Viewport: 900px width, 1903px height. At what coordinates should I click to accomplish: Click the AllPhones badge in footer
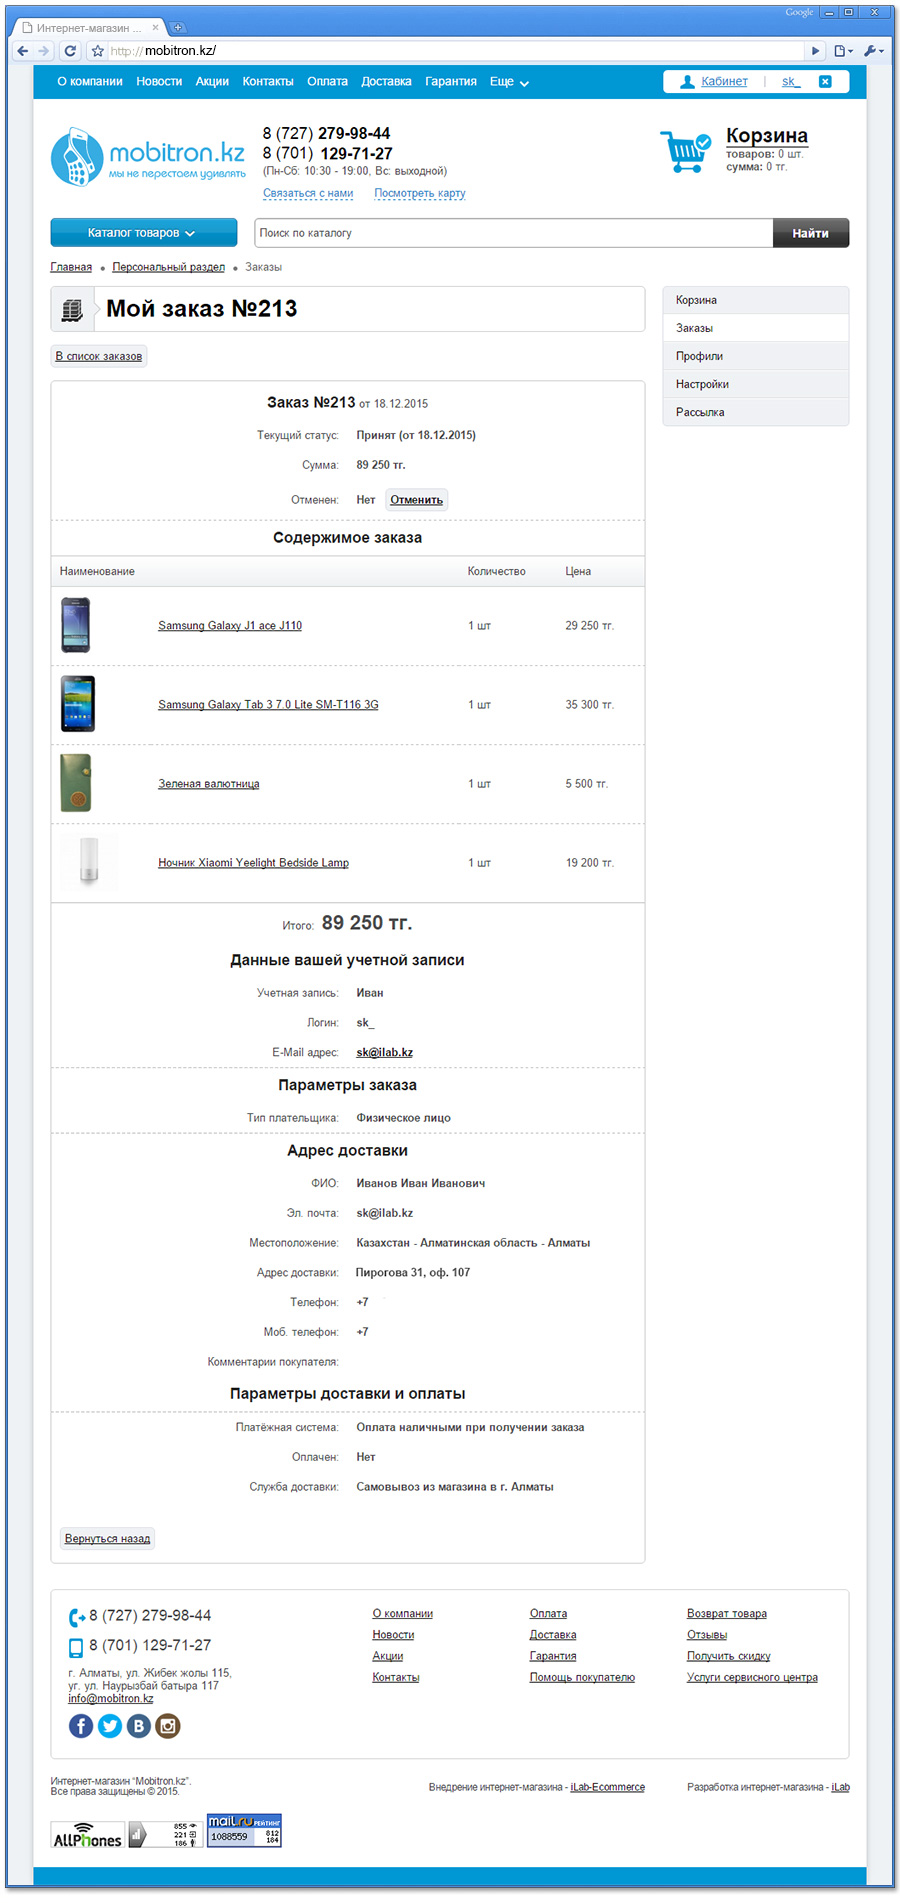point(87,1835)
